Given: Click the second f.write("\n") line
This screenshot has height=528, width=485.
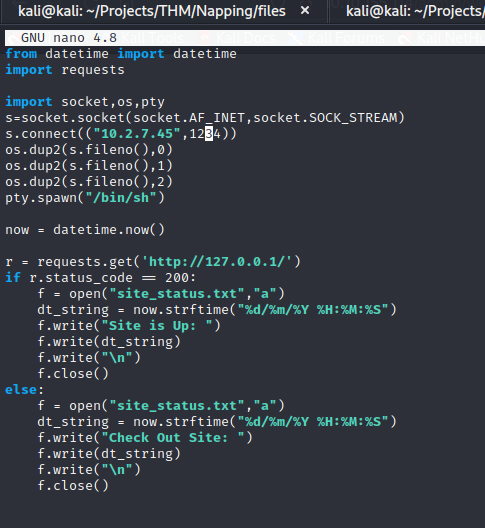Looking at the screenshot, I should pos(89,470).
